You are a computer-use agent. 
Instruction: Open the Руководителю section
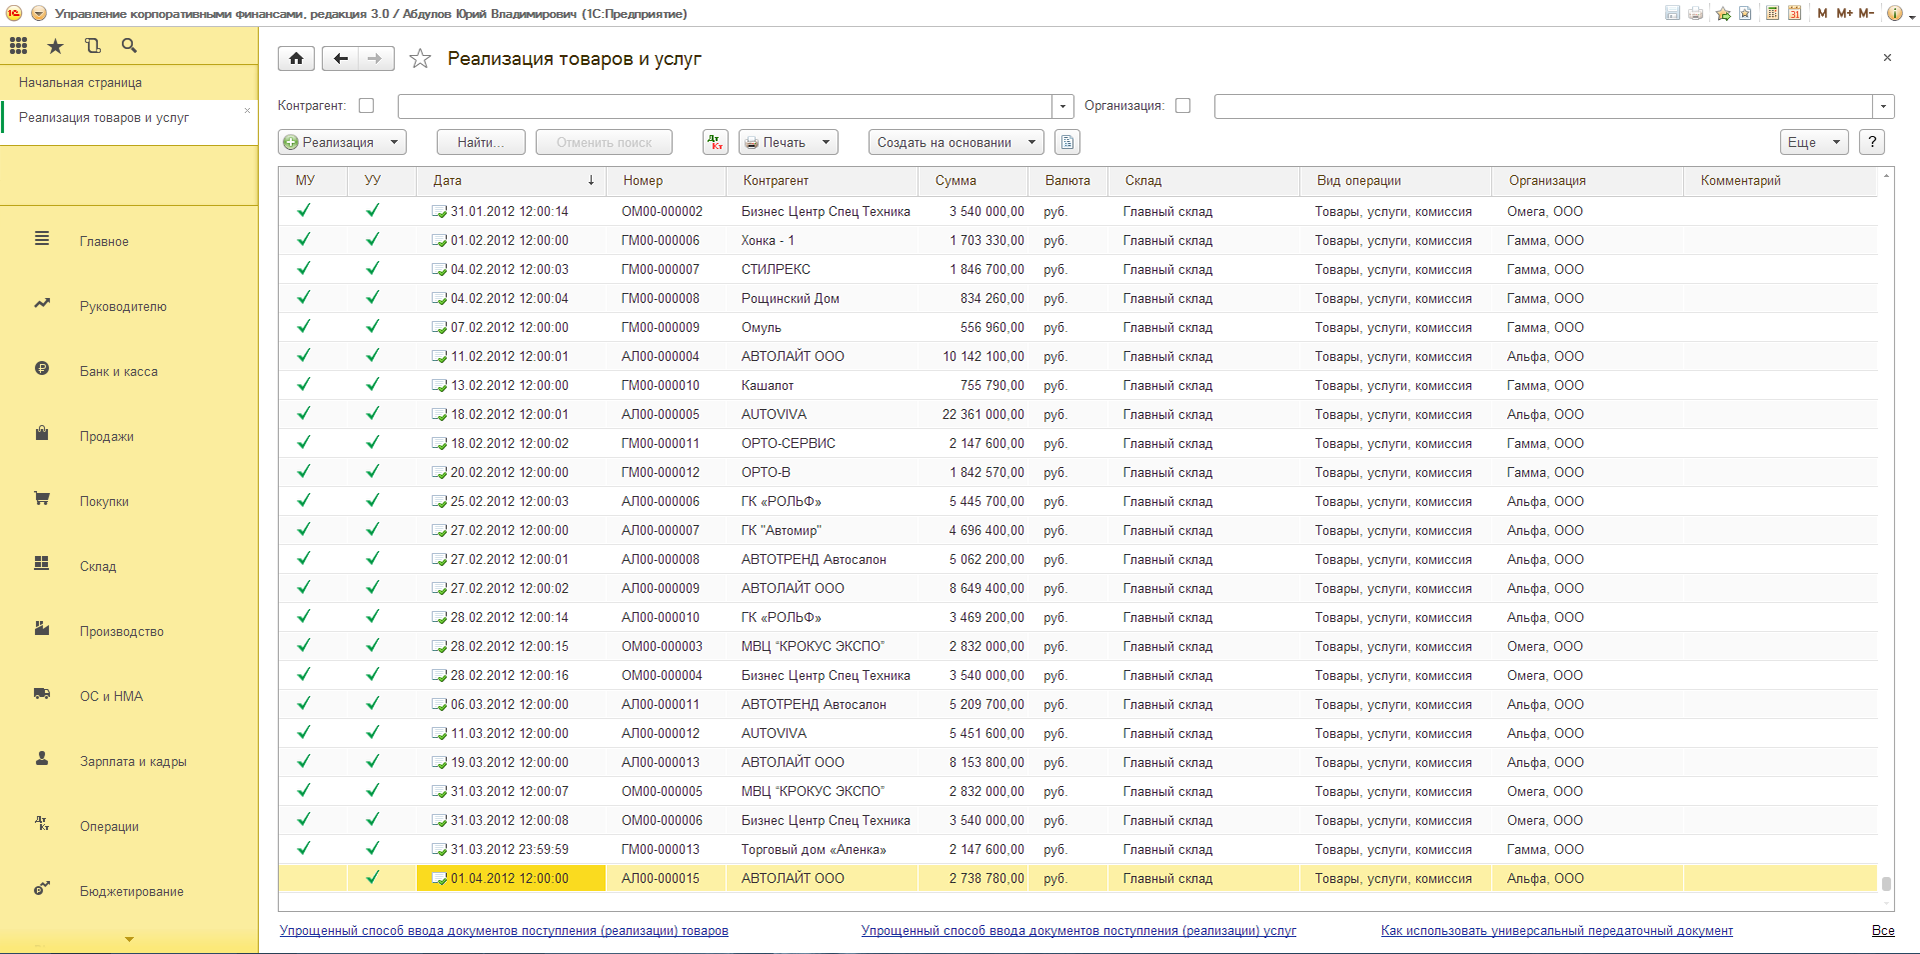click(x=123, y=306)
